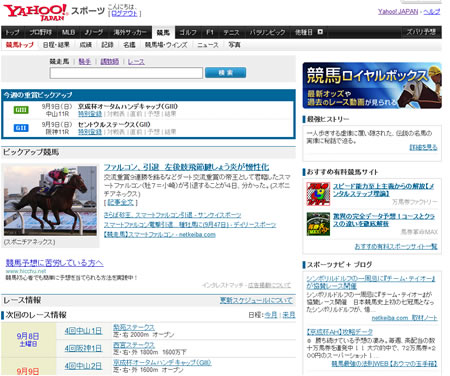Open 写真 in the sub-navigation
The height and width of the screenshot is (376, 450).
[x=234, y=45]
